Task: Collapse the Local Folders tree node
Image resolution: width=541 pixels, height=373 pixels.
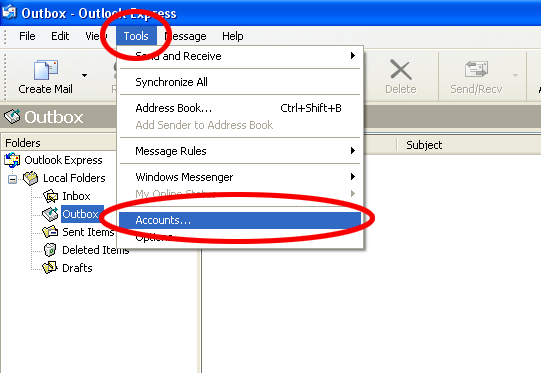Action: click(12, 179)
